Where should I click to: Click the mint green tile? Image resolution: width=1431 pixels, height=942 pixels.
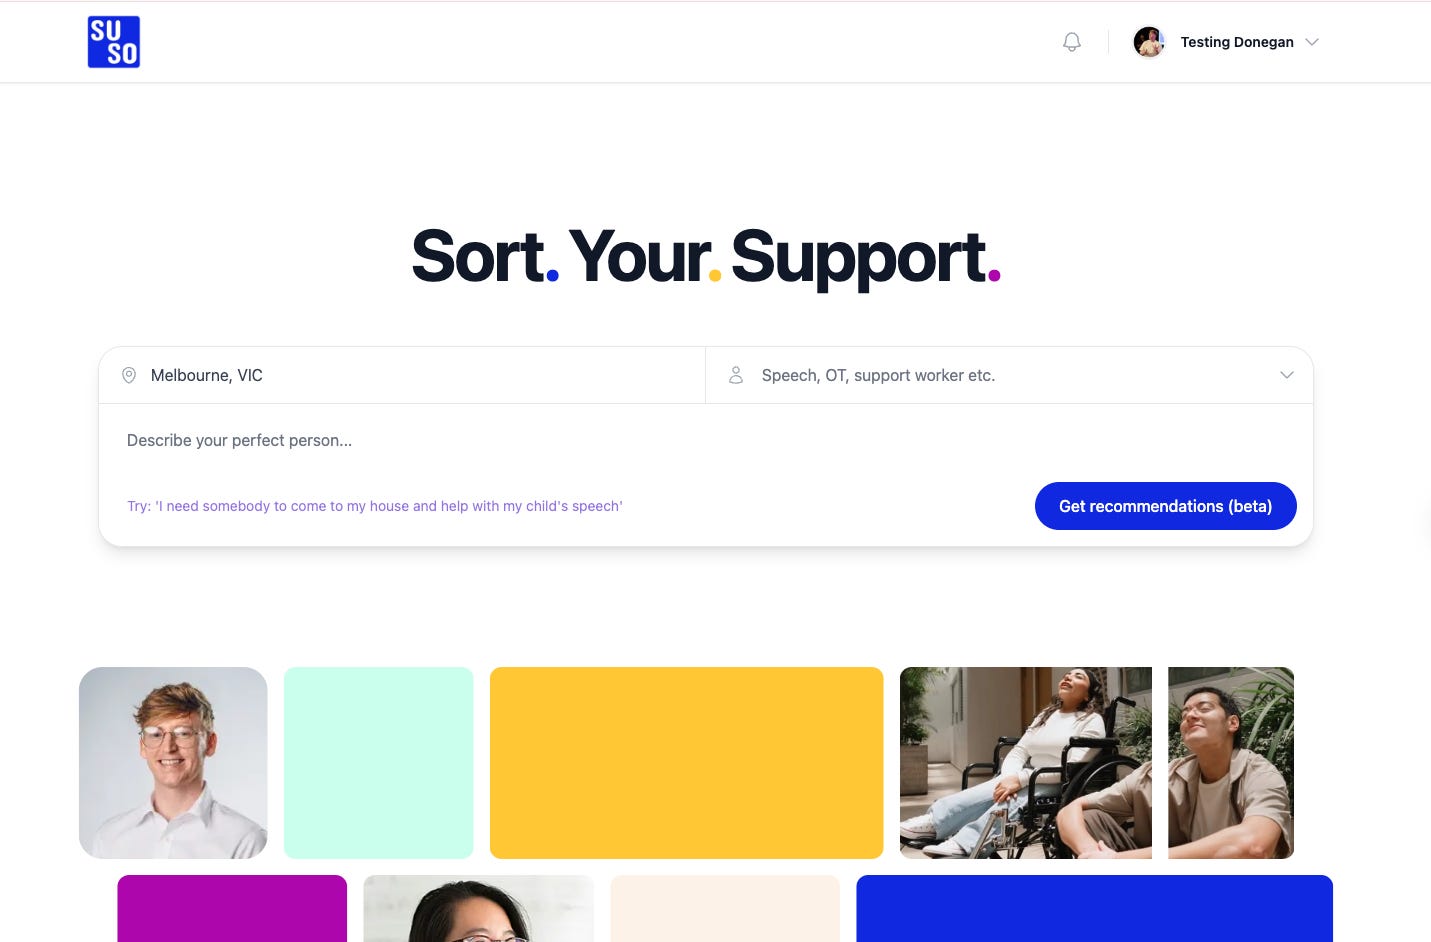[379, 763]
